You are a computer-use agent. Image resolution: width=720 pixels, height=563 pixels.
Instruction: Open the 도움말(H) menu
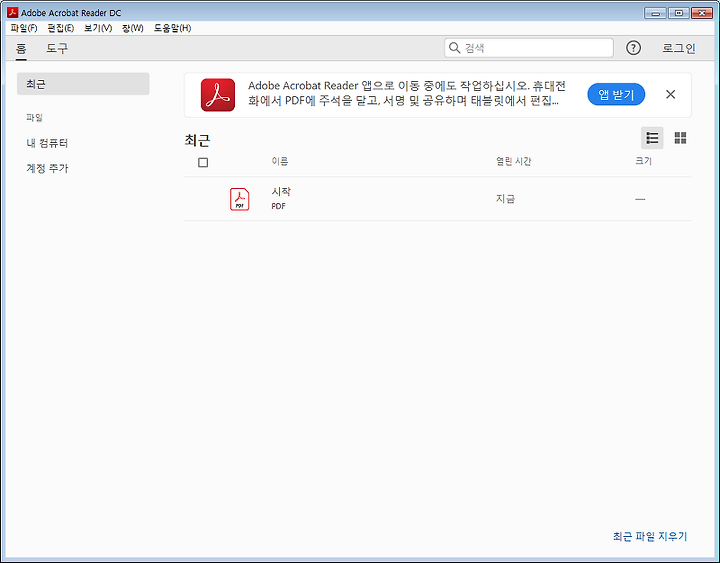[x=172, y=28]
